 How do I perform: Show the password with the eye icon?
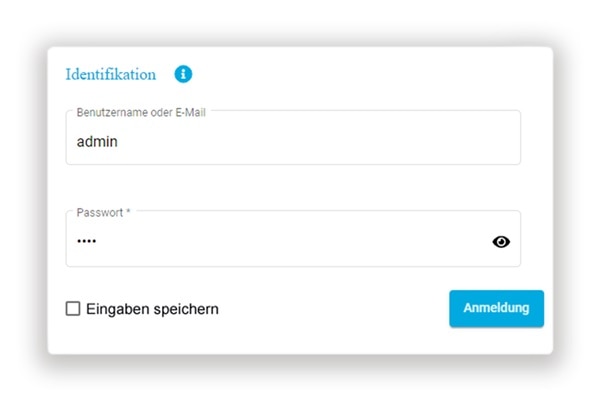501,241
